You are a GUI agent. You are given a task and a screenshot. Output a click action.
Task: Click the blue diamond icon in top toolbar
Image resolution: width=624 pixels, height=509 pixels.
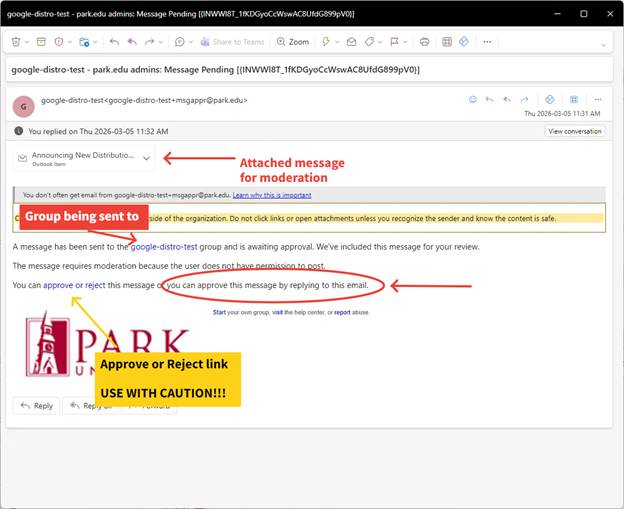point(464,41)
